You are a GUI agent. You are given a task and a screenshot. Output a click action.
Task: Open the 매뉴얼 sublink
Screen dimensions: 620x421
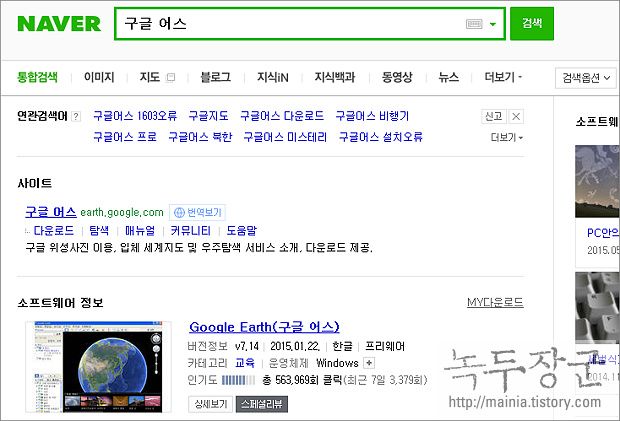[140, 230]
